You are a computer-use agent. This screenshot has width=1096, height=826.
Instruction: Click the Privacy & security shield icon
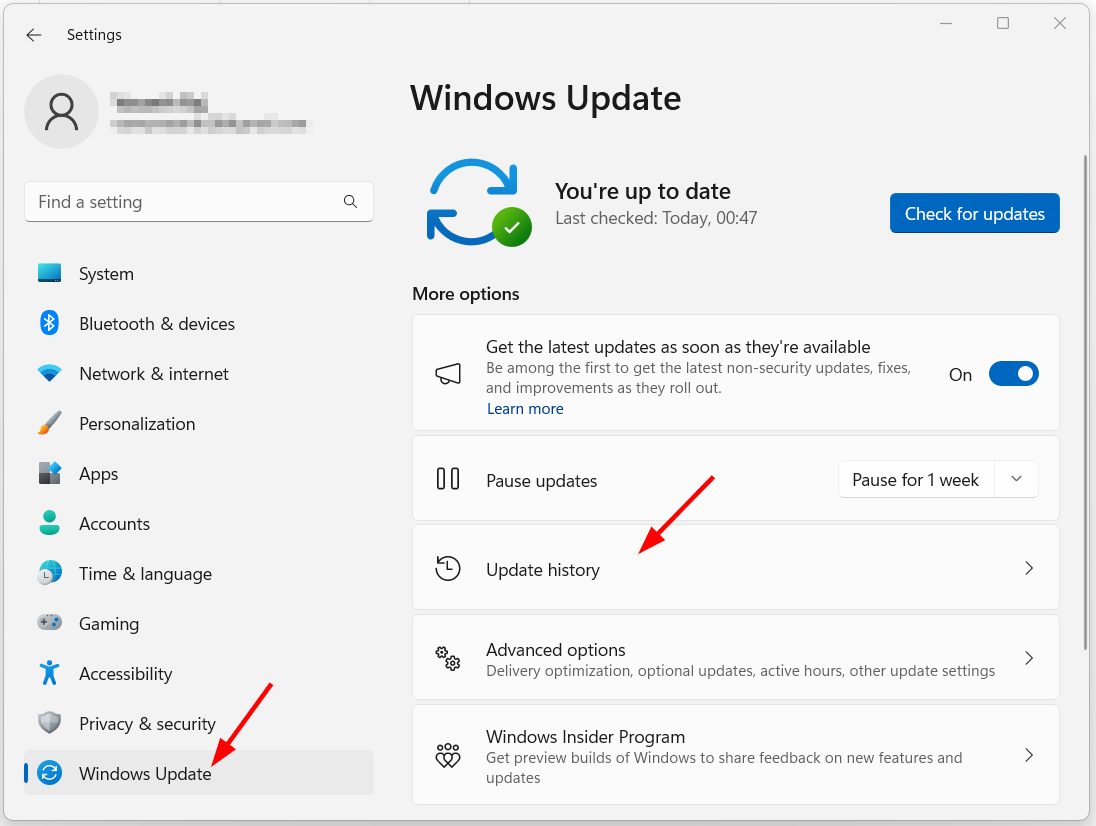[x=50, y=723]
